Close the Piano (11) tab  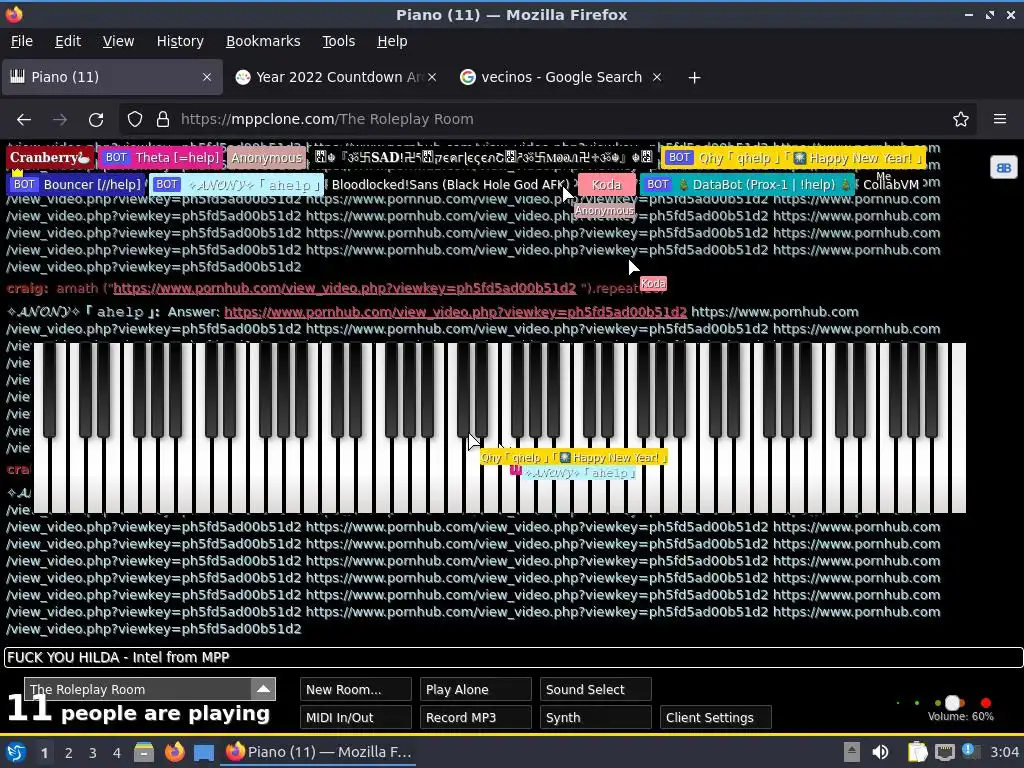(206, 77)
